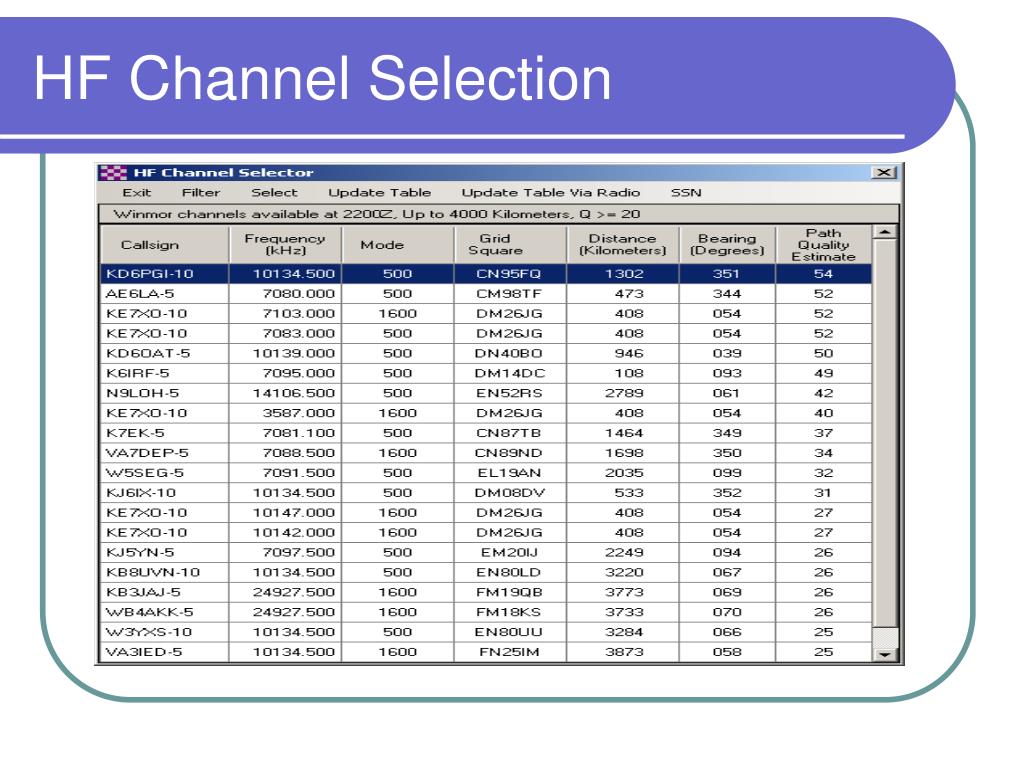Screen dimensions: 1024x768
Task: Click grid square DN40BO cell
Action: (x=510, y=353)
